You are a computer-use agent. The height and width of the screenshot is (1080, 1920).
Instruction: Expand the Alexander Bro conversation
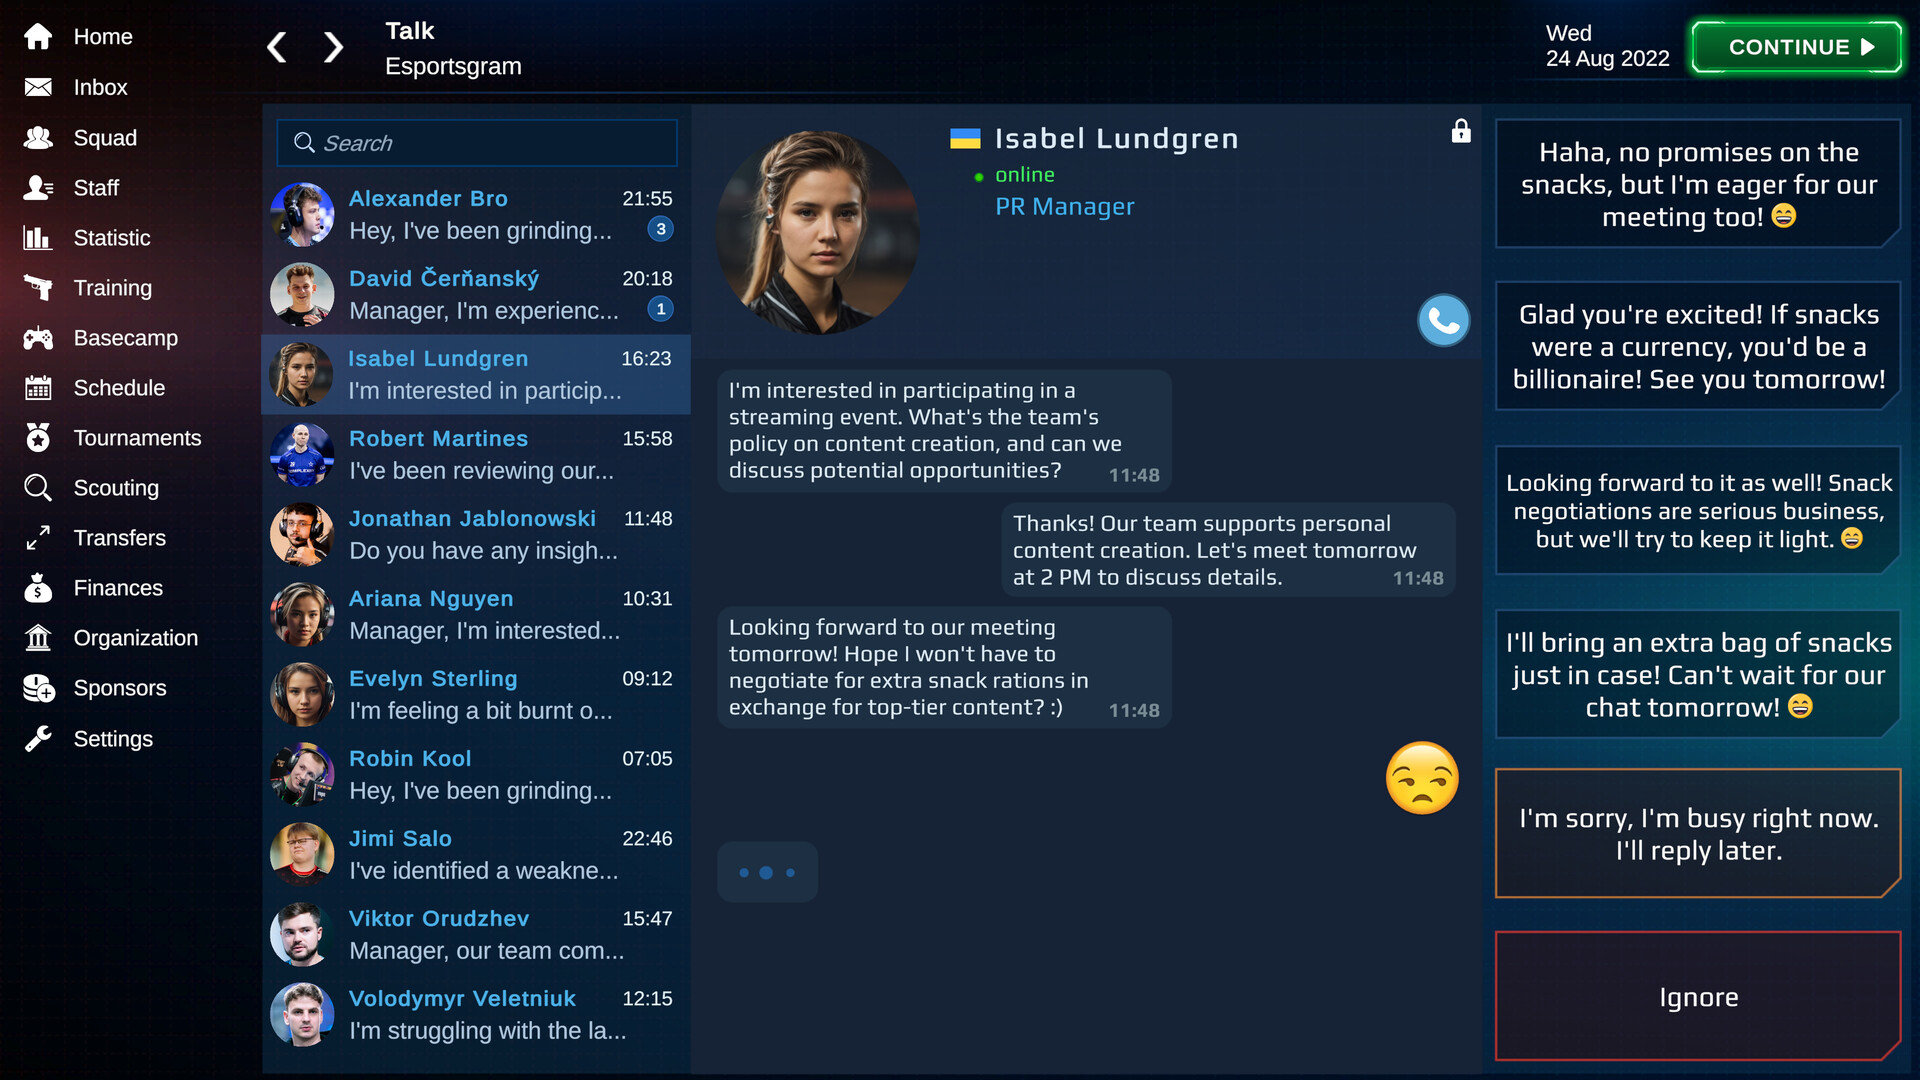477,214
